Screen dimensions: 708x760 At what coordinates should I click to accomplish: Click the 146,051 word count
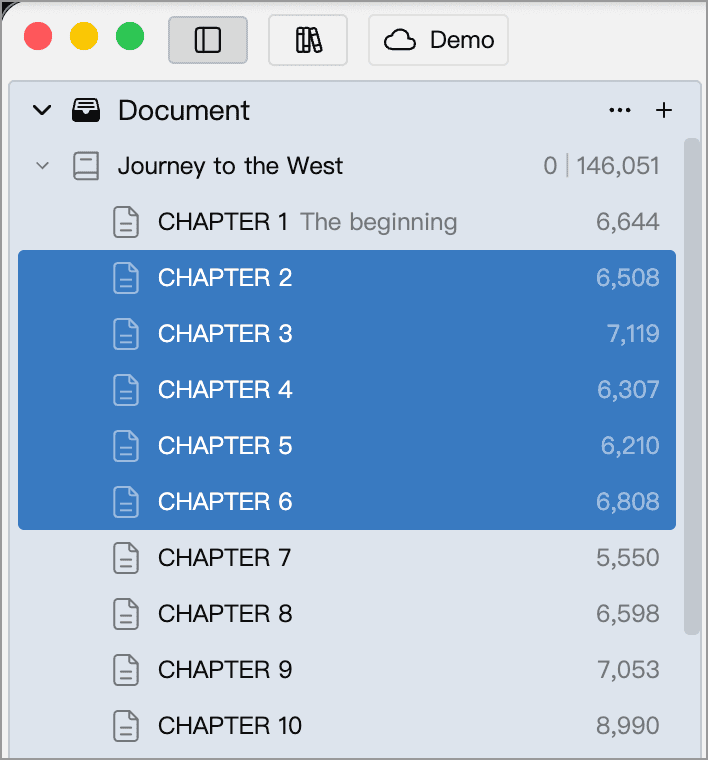(618, 166)
